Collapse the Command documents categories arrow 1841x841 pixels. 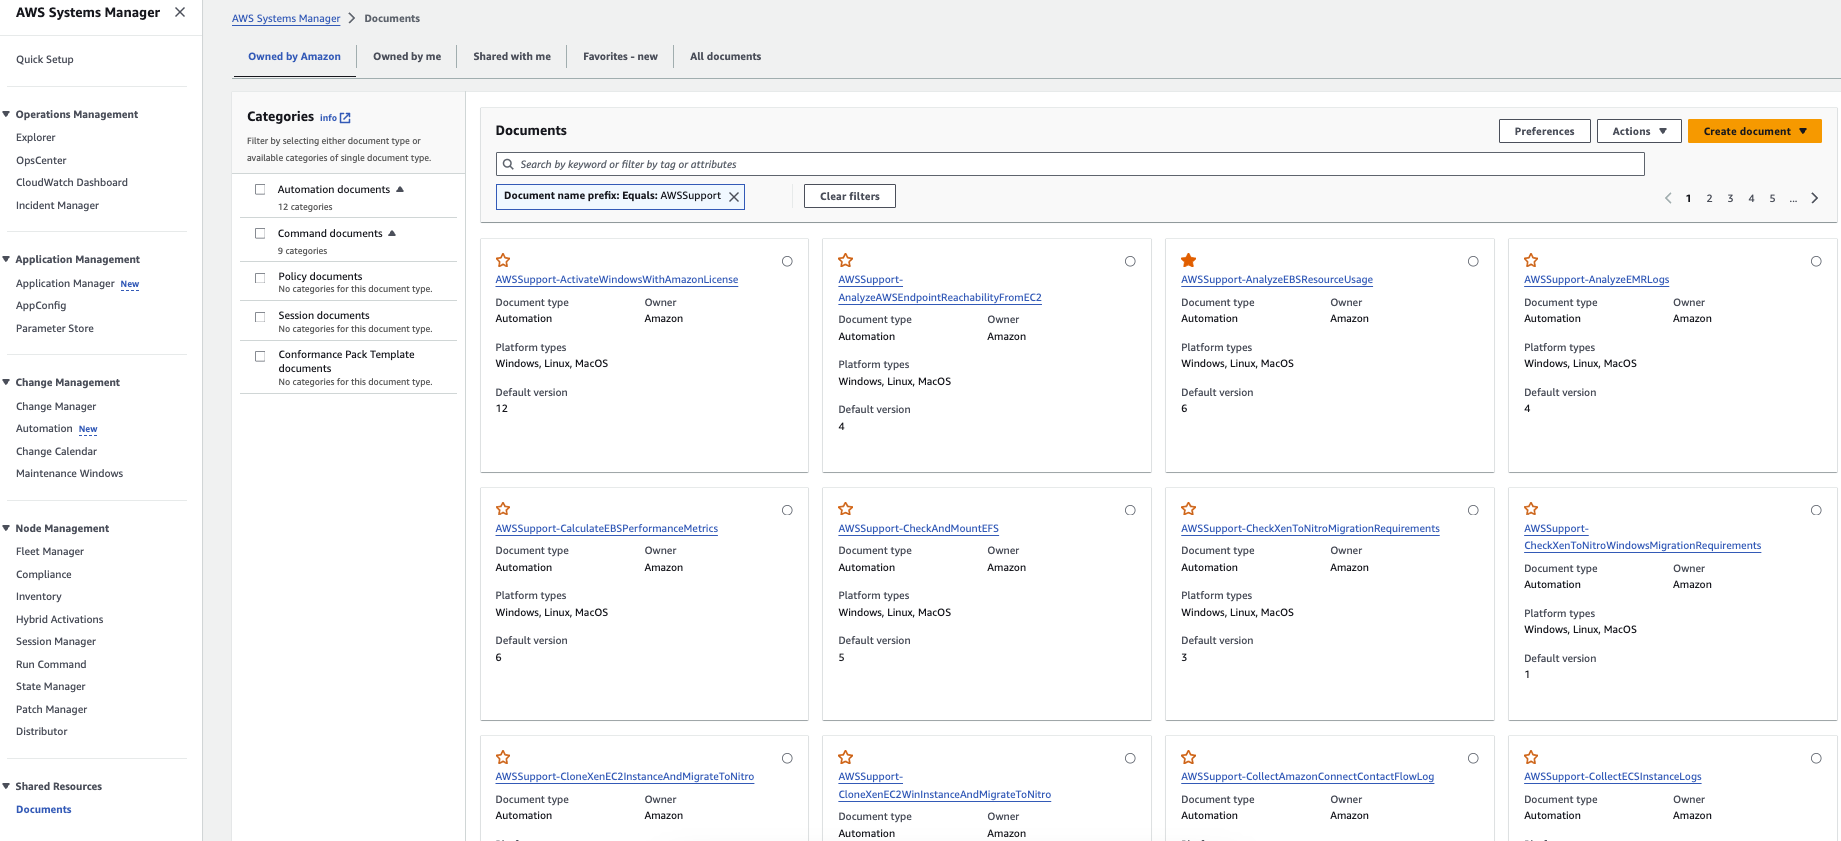click(392, 233)
